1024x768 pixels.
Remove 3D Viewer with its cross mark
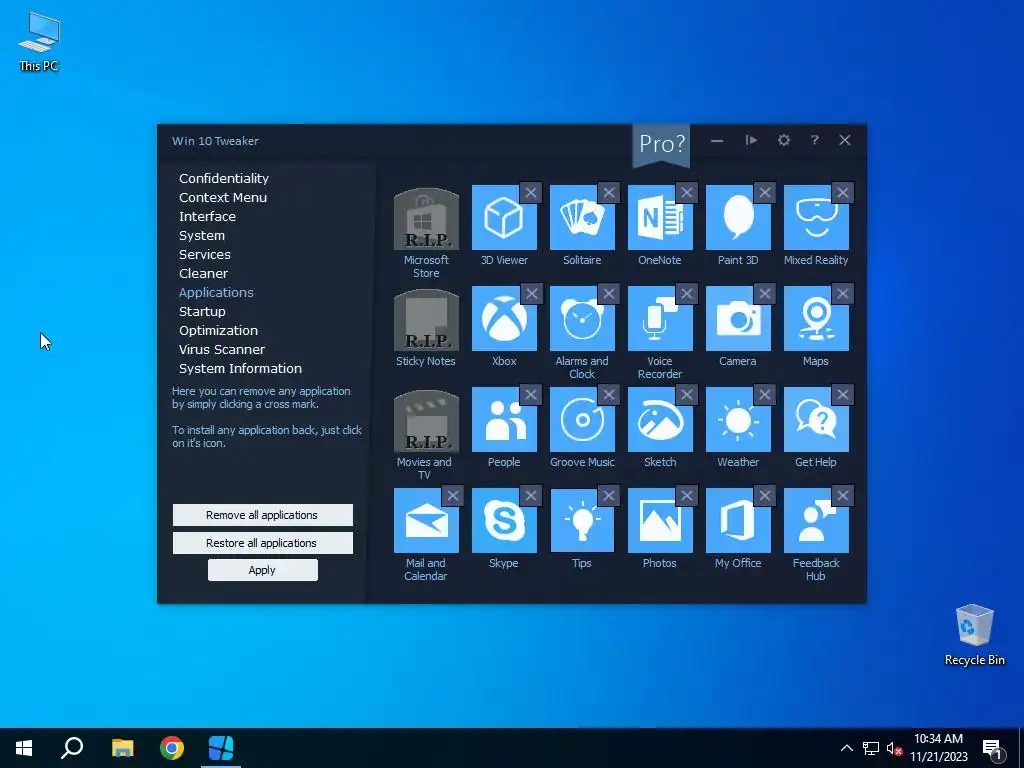(530, 193)
